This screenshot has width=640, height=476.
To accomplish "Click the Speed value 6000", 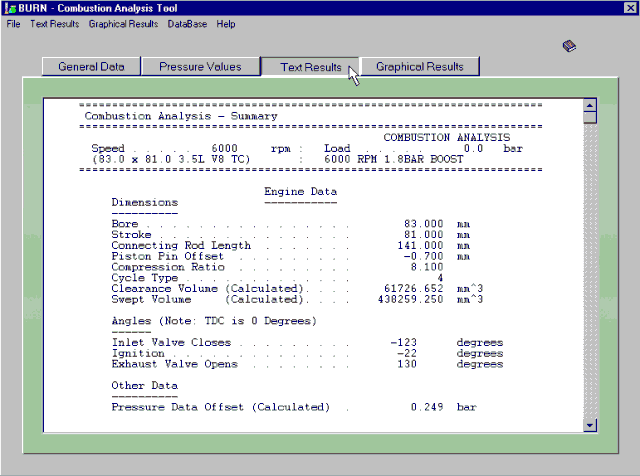I will pyautogui.click(x=224, y=148).
